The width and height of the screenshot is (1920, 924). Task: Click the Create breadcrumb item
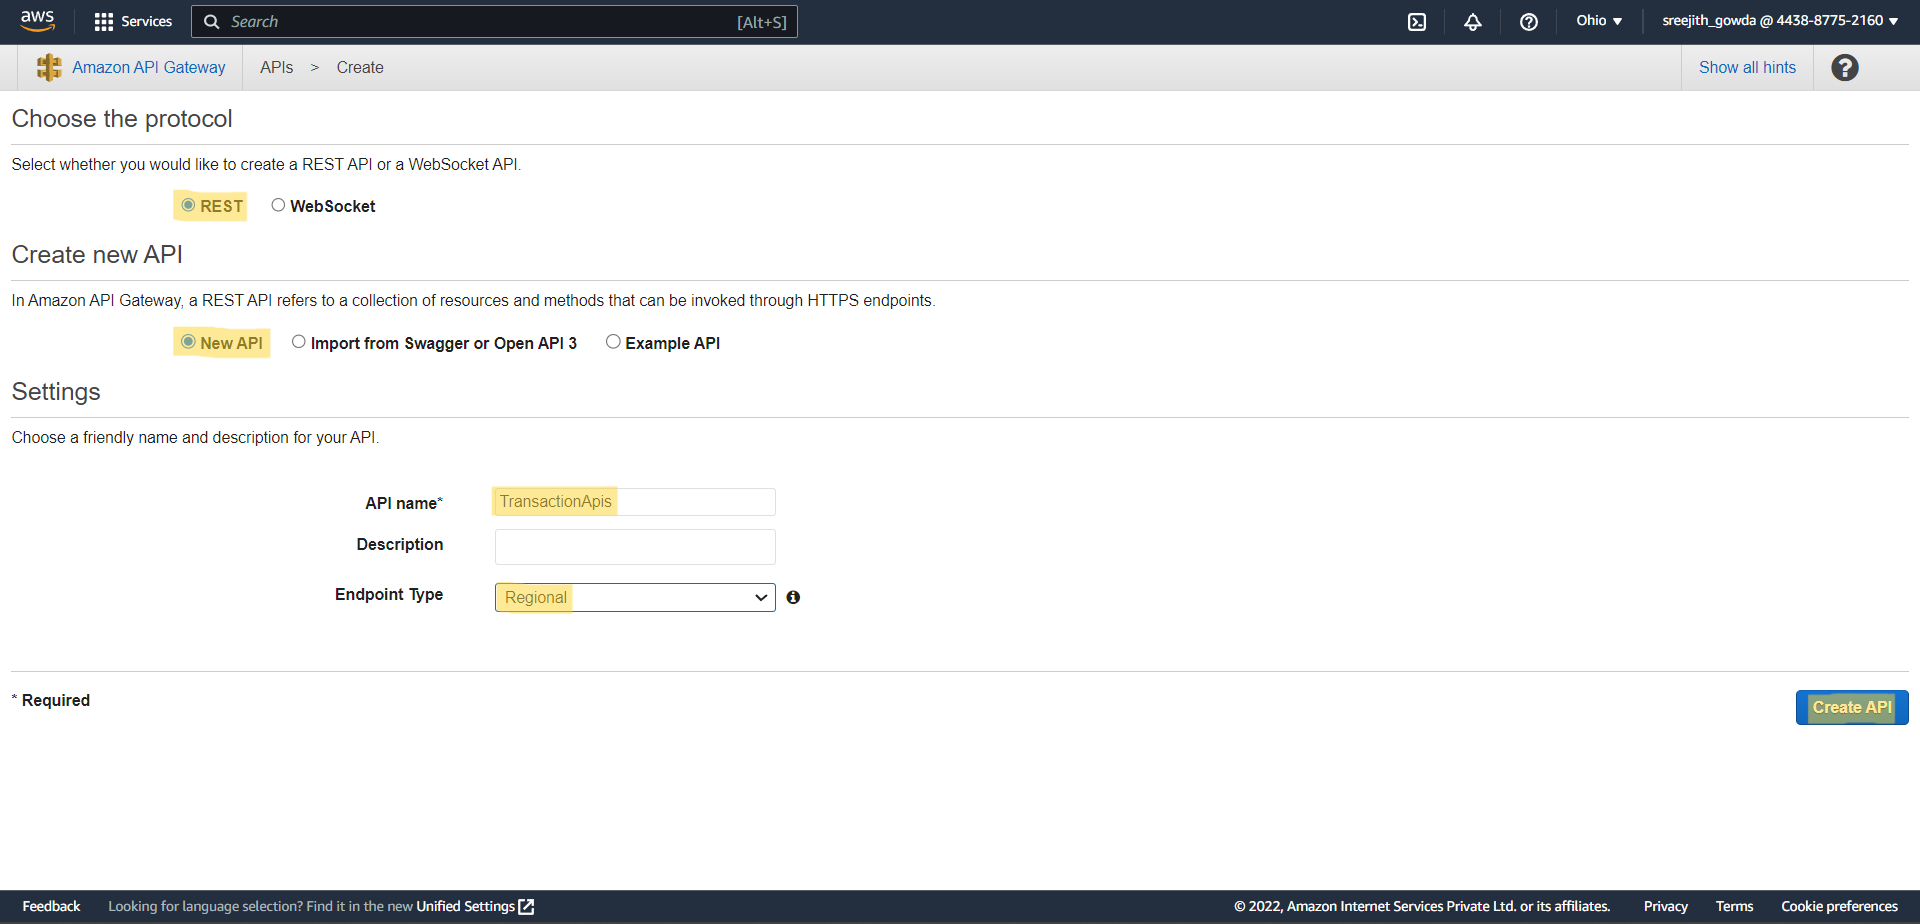coord(360,67)
